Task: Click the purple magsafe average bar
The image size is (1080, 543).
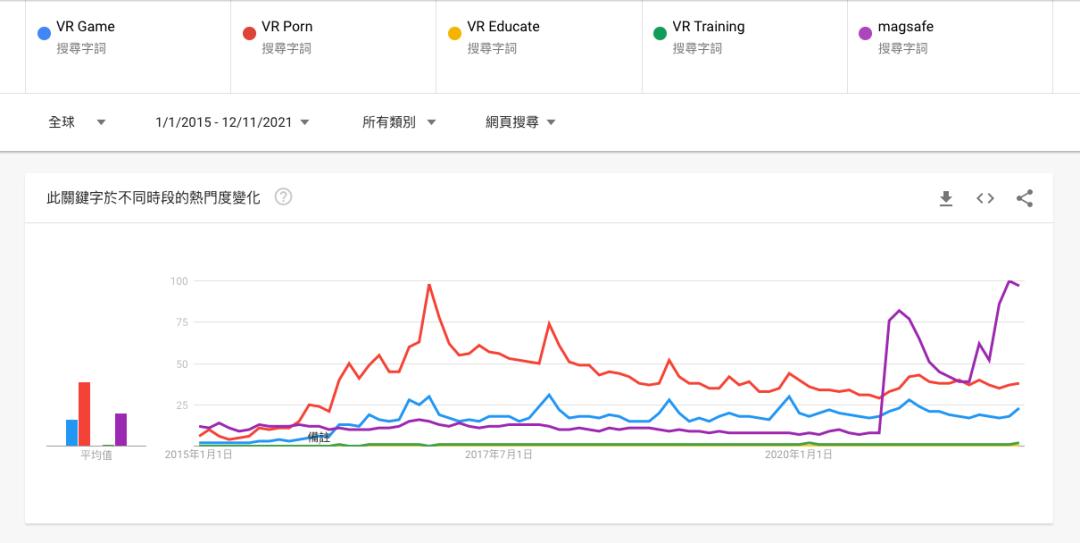Action: 120,429
